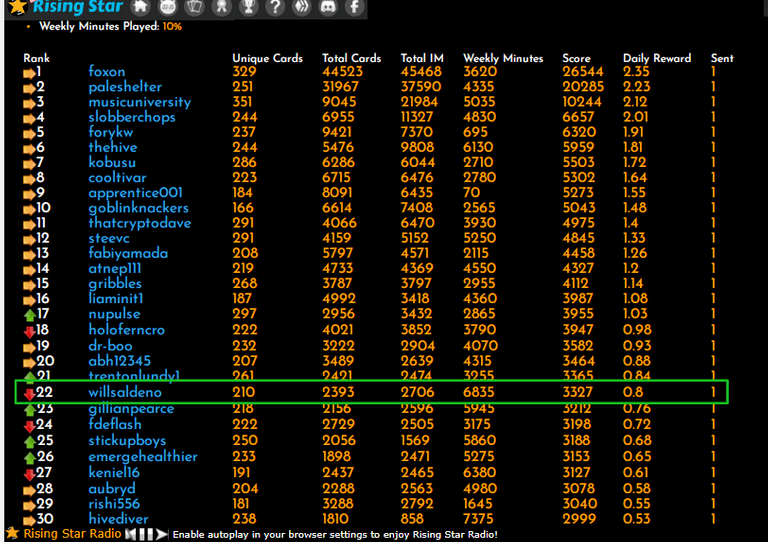This screenshot has height=542, width=768.
Task: Click red down arrow beside rank 24
Action: tap(29, 426)
